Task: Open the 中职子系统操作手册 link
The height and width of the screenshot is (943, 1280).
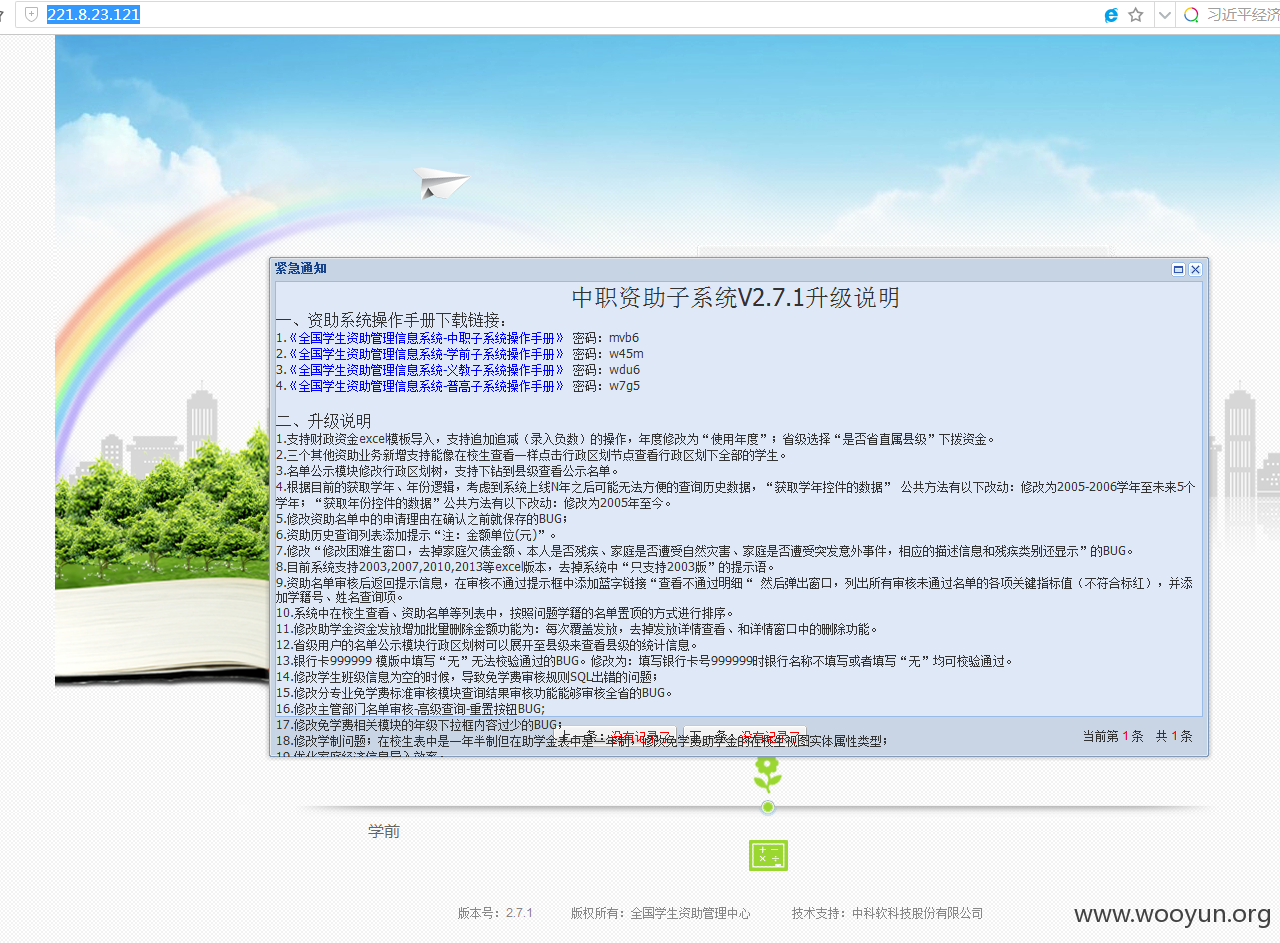Action: (x=425, y=338)
